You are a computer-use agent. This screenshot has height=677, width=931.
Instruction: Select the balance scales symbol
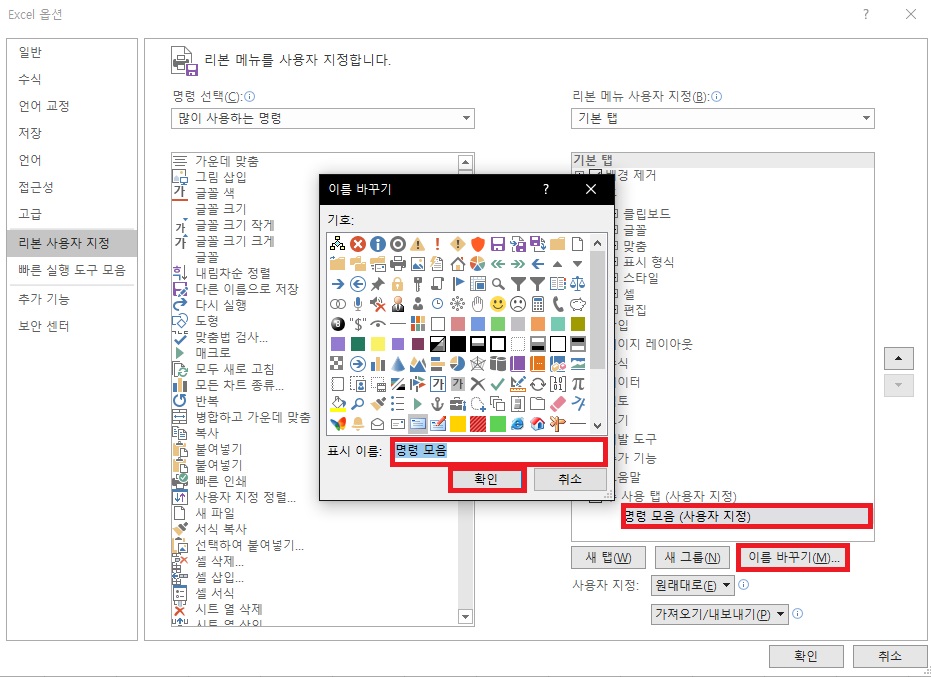577,284
